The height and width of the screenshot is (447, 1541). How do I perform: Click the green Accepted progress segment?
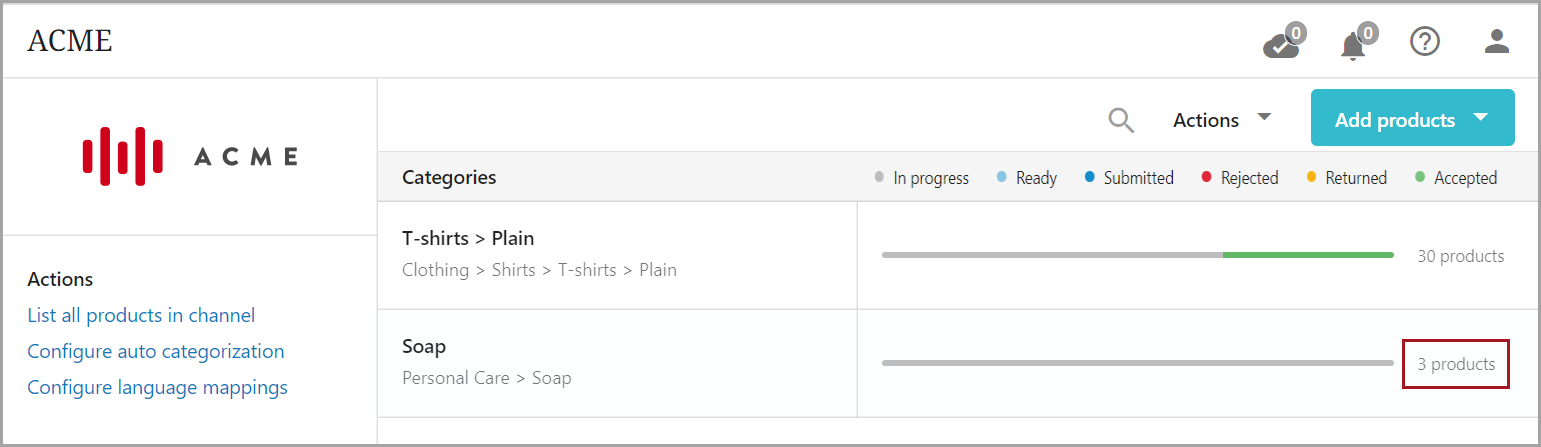pyautogui.click(x=1307, y=255)
